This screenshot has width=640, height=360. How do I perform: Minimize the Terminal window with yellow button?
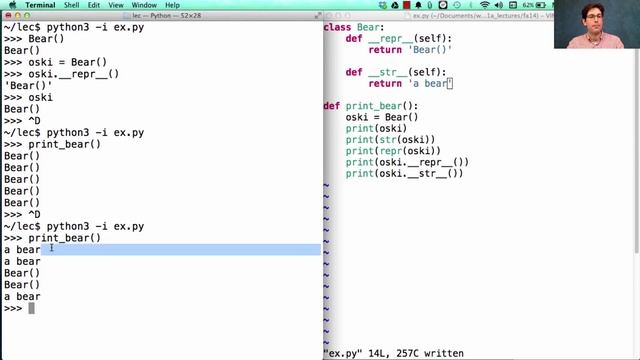pyautogui.click(x=18, y=16)
